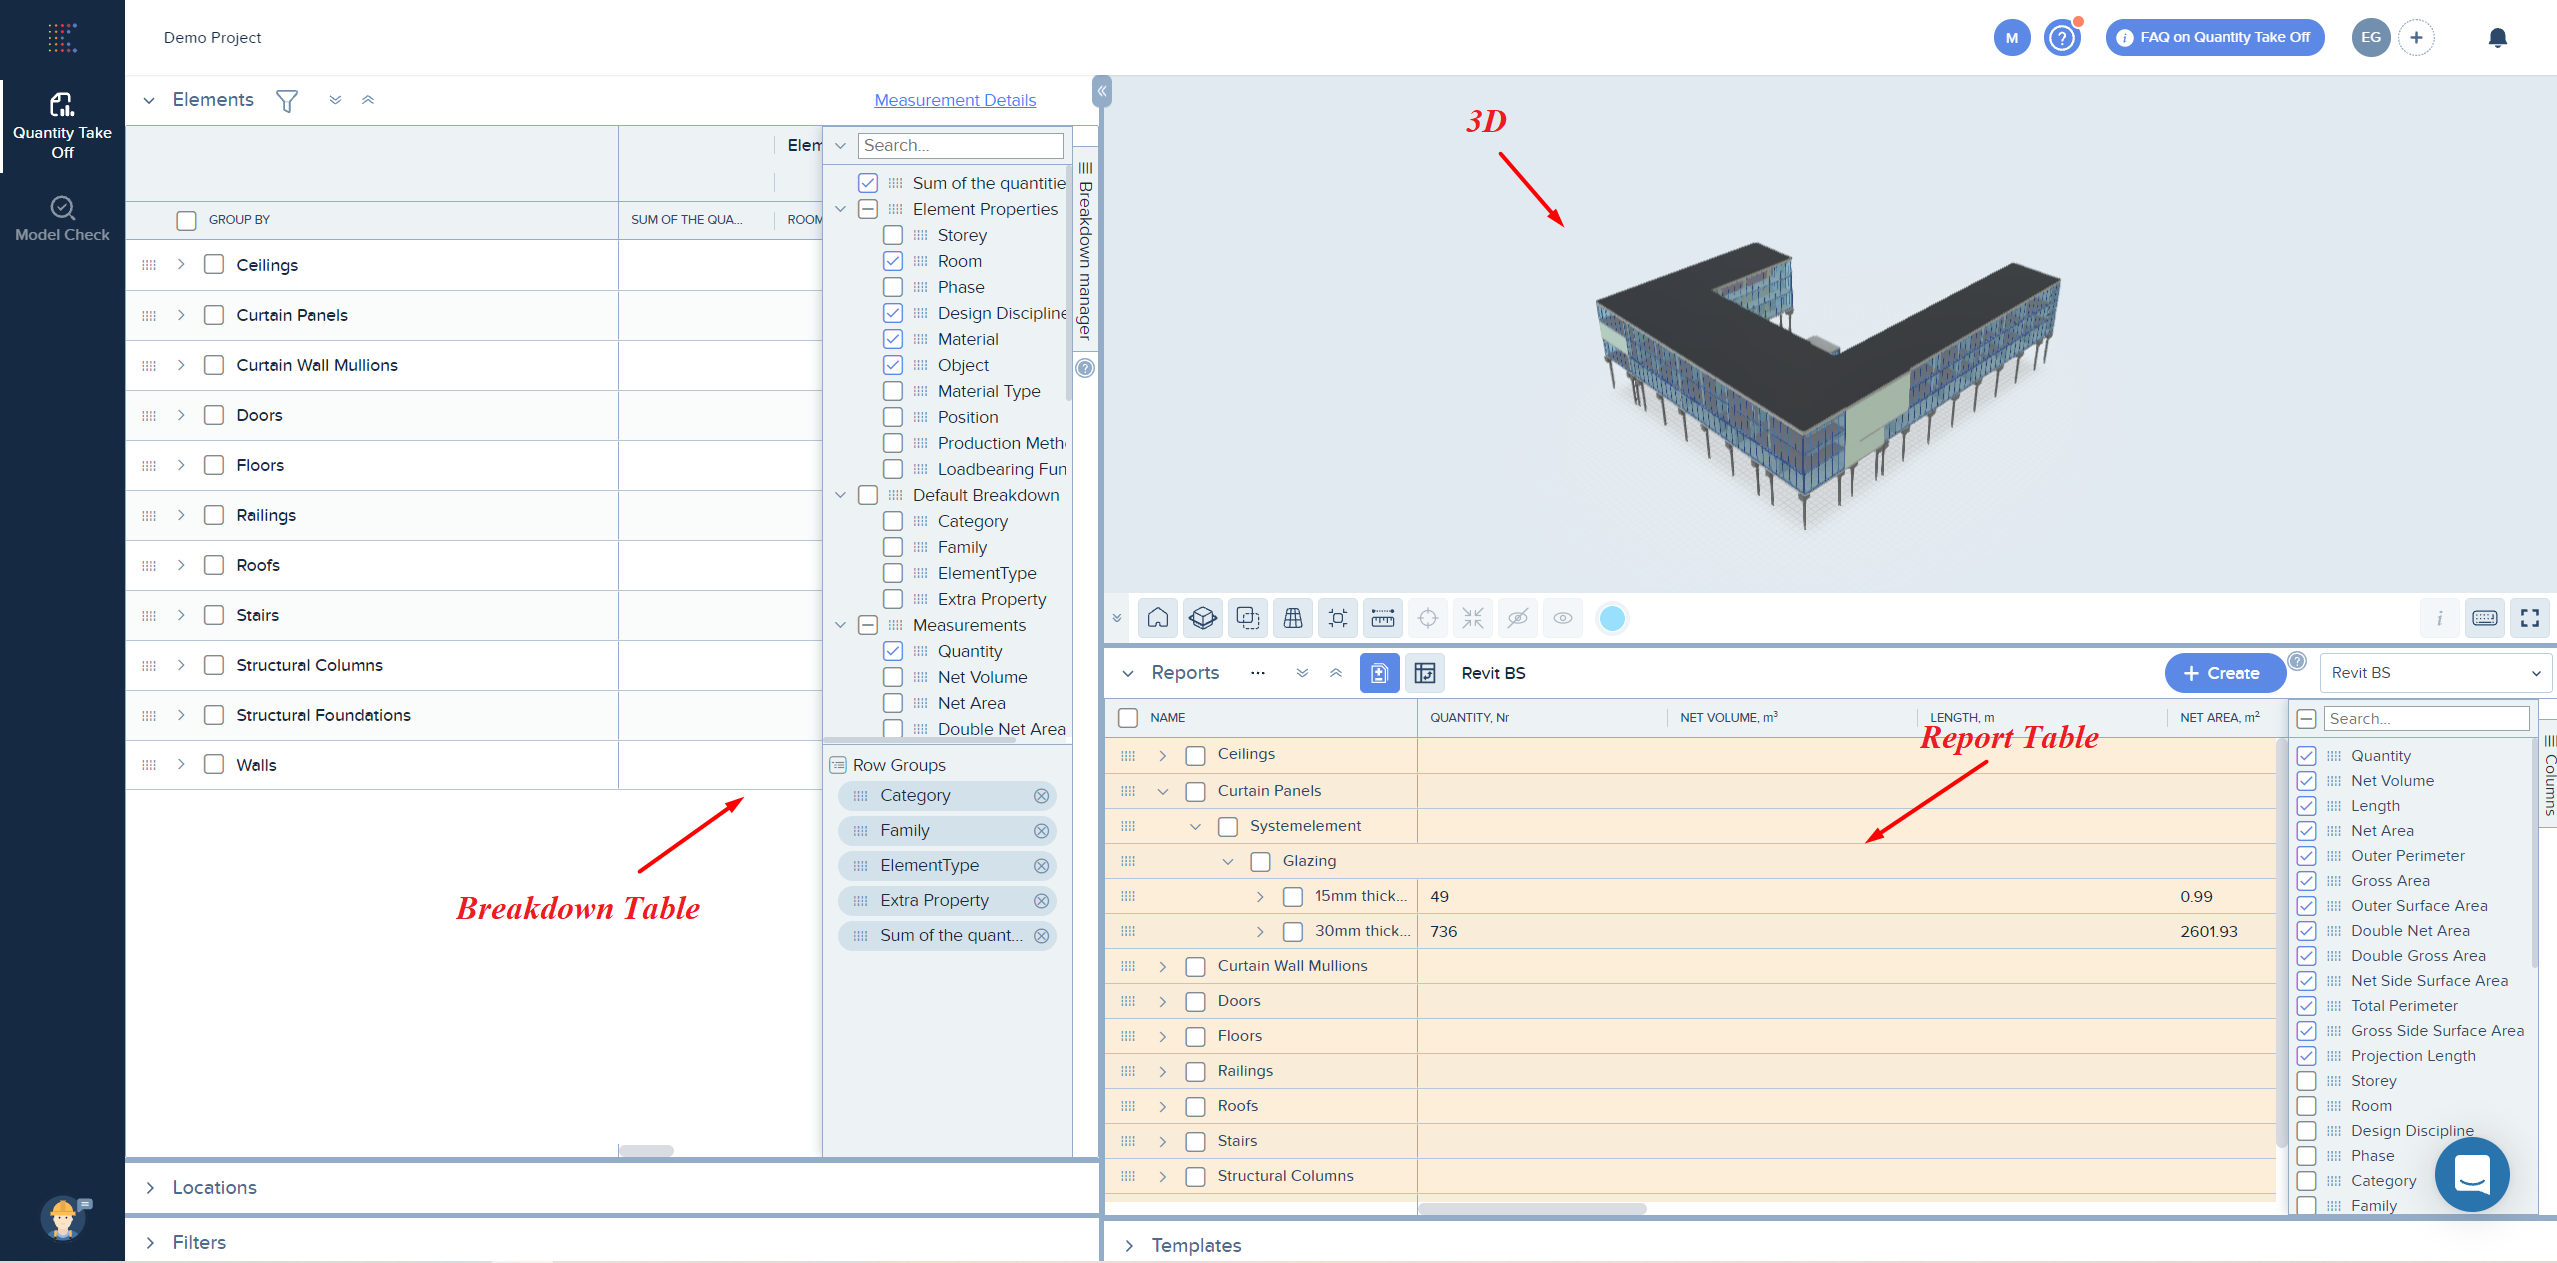Click the EG user avatar
The image size is (2557, 1263).
[2370, 38]
